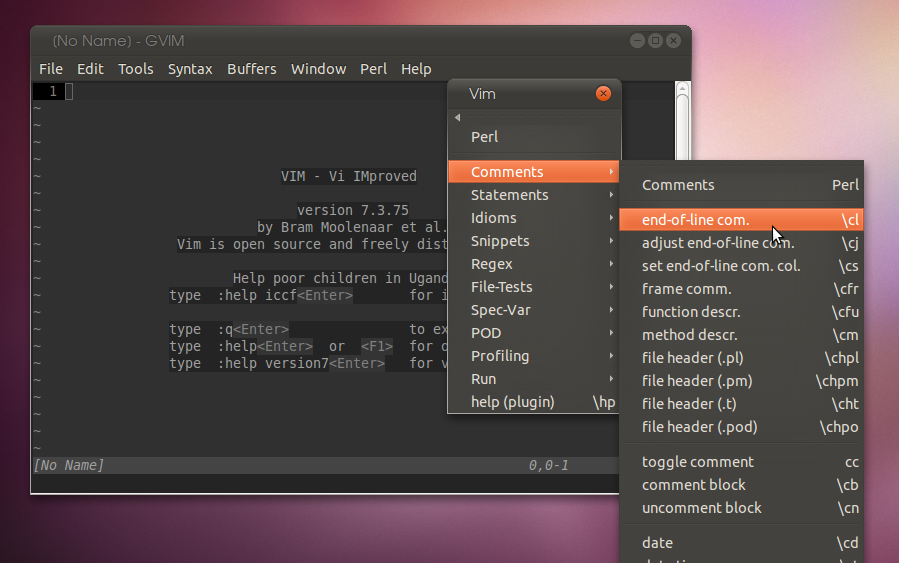Image resolution: width=899 pixels, height=563 pixels.
Task: Click the 0,0-1 cursor position indicator
Action: [x=548, y=465]
